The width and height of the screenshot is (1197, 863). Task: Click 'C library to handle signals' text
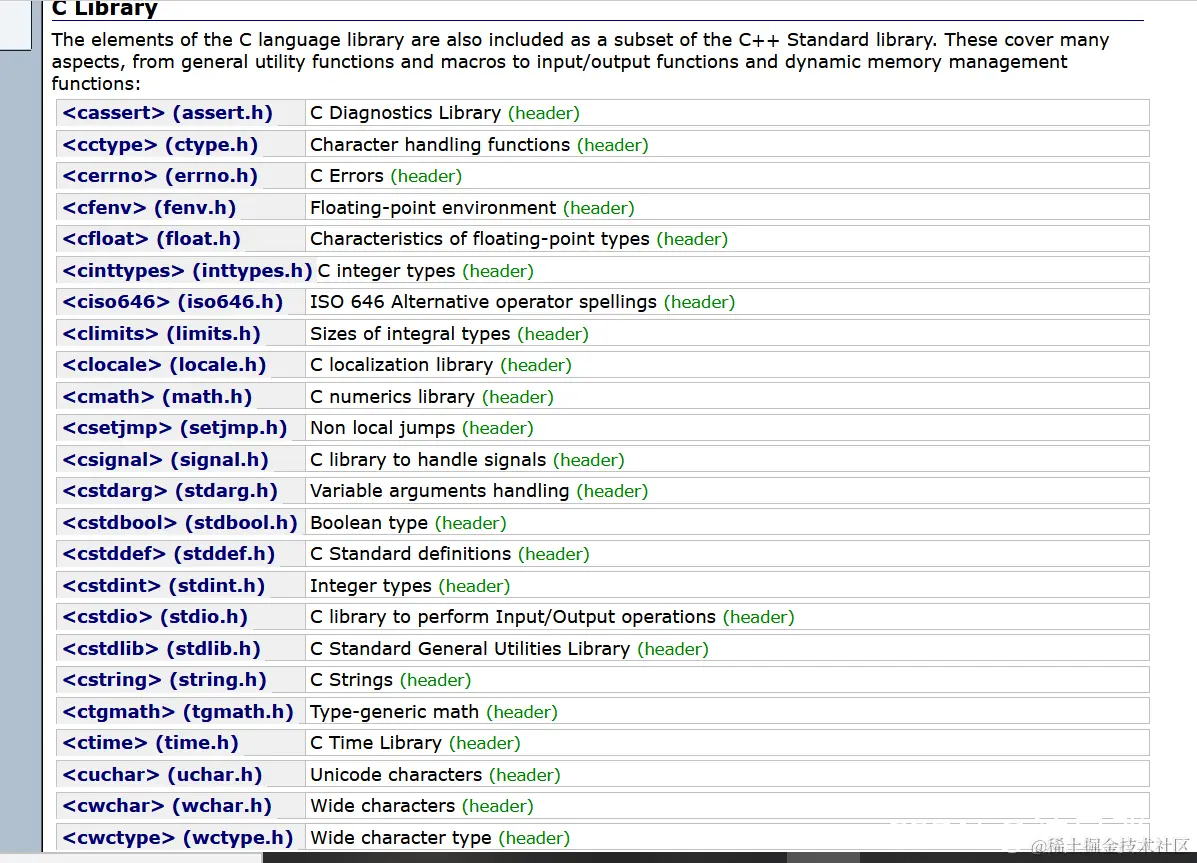point(428,460)
